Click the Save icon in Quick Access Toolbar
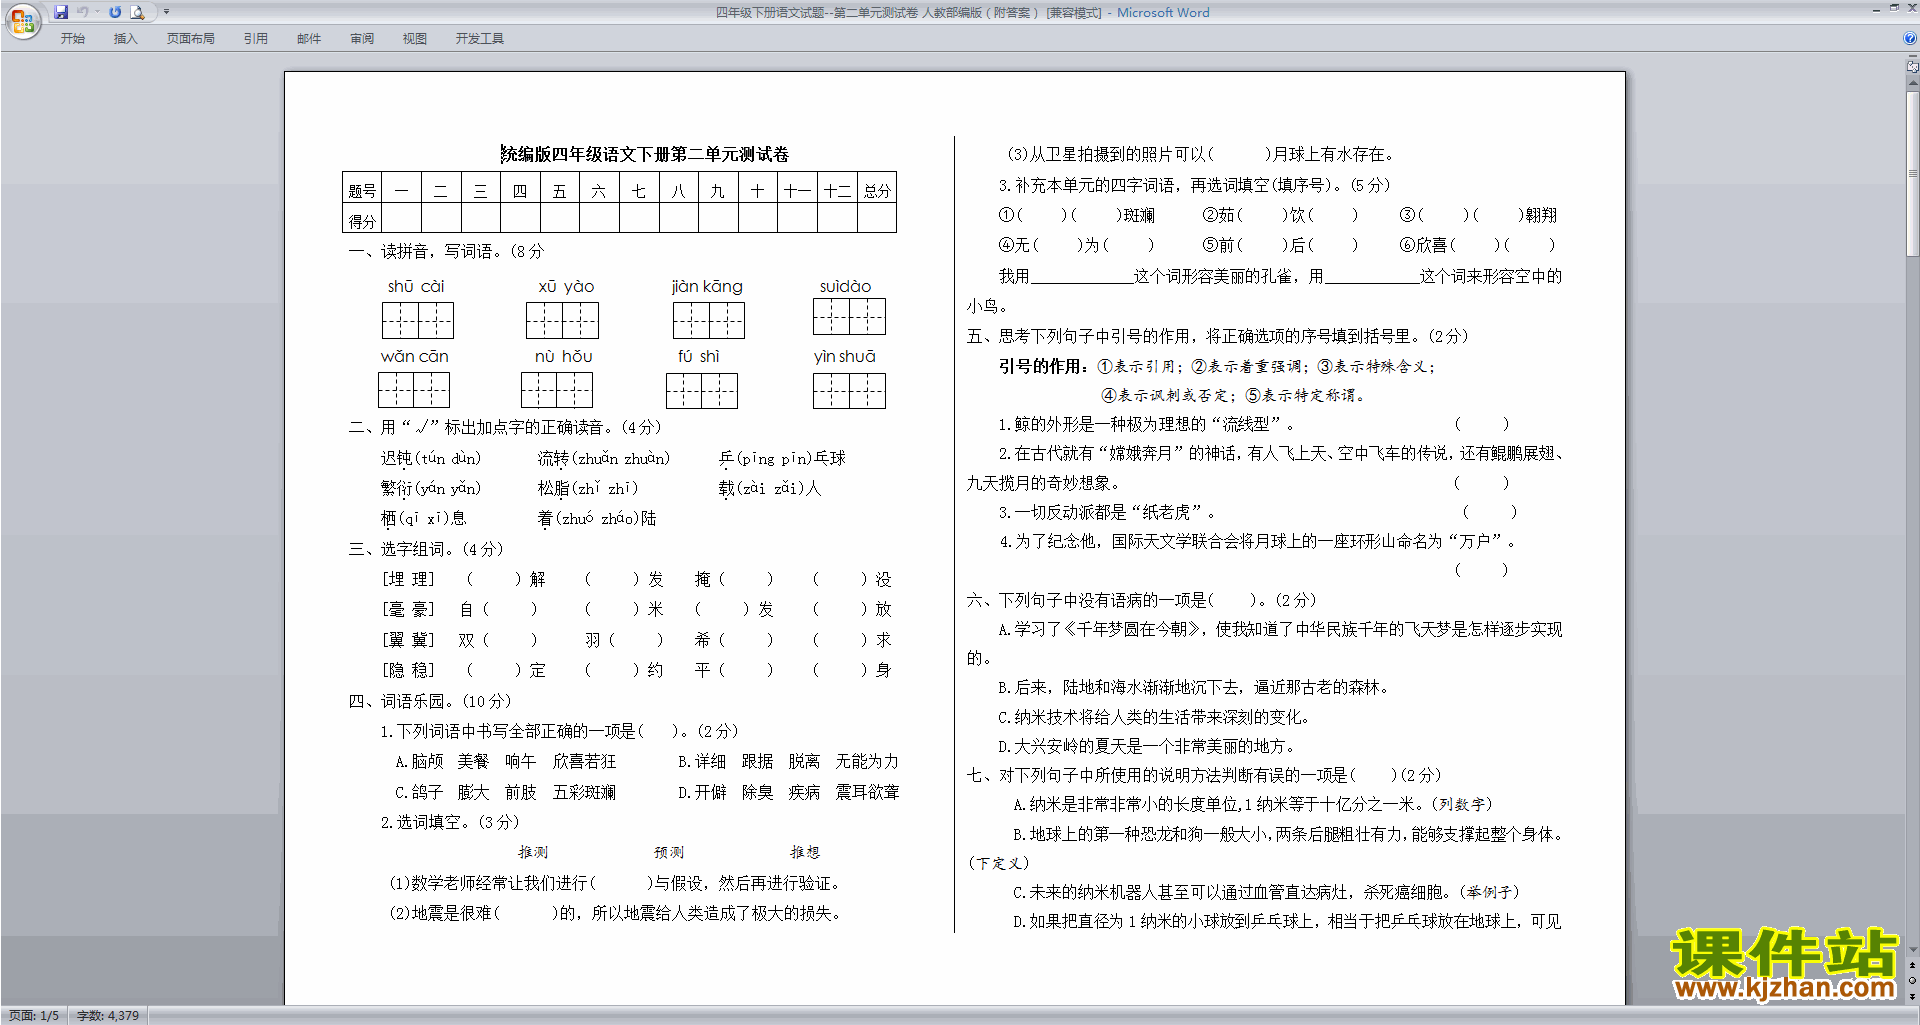This screenshot has width=1920, height=1025. click(61, 12)
